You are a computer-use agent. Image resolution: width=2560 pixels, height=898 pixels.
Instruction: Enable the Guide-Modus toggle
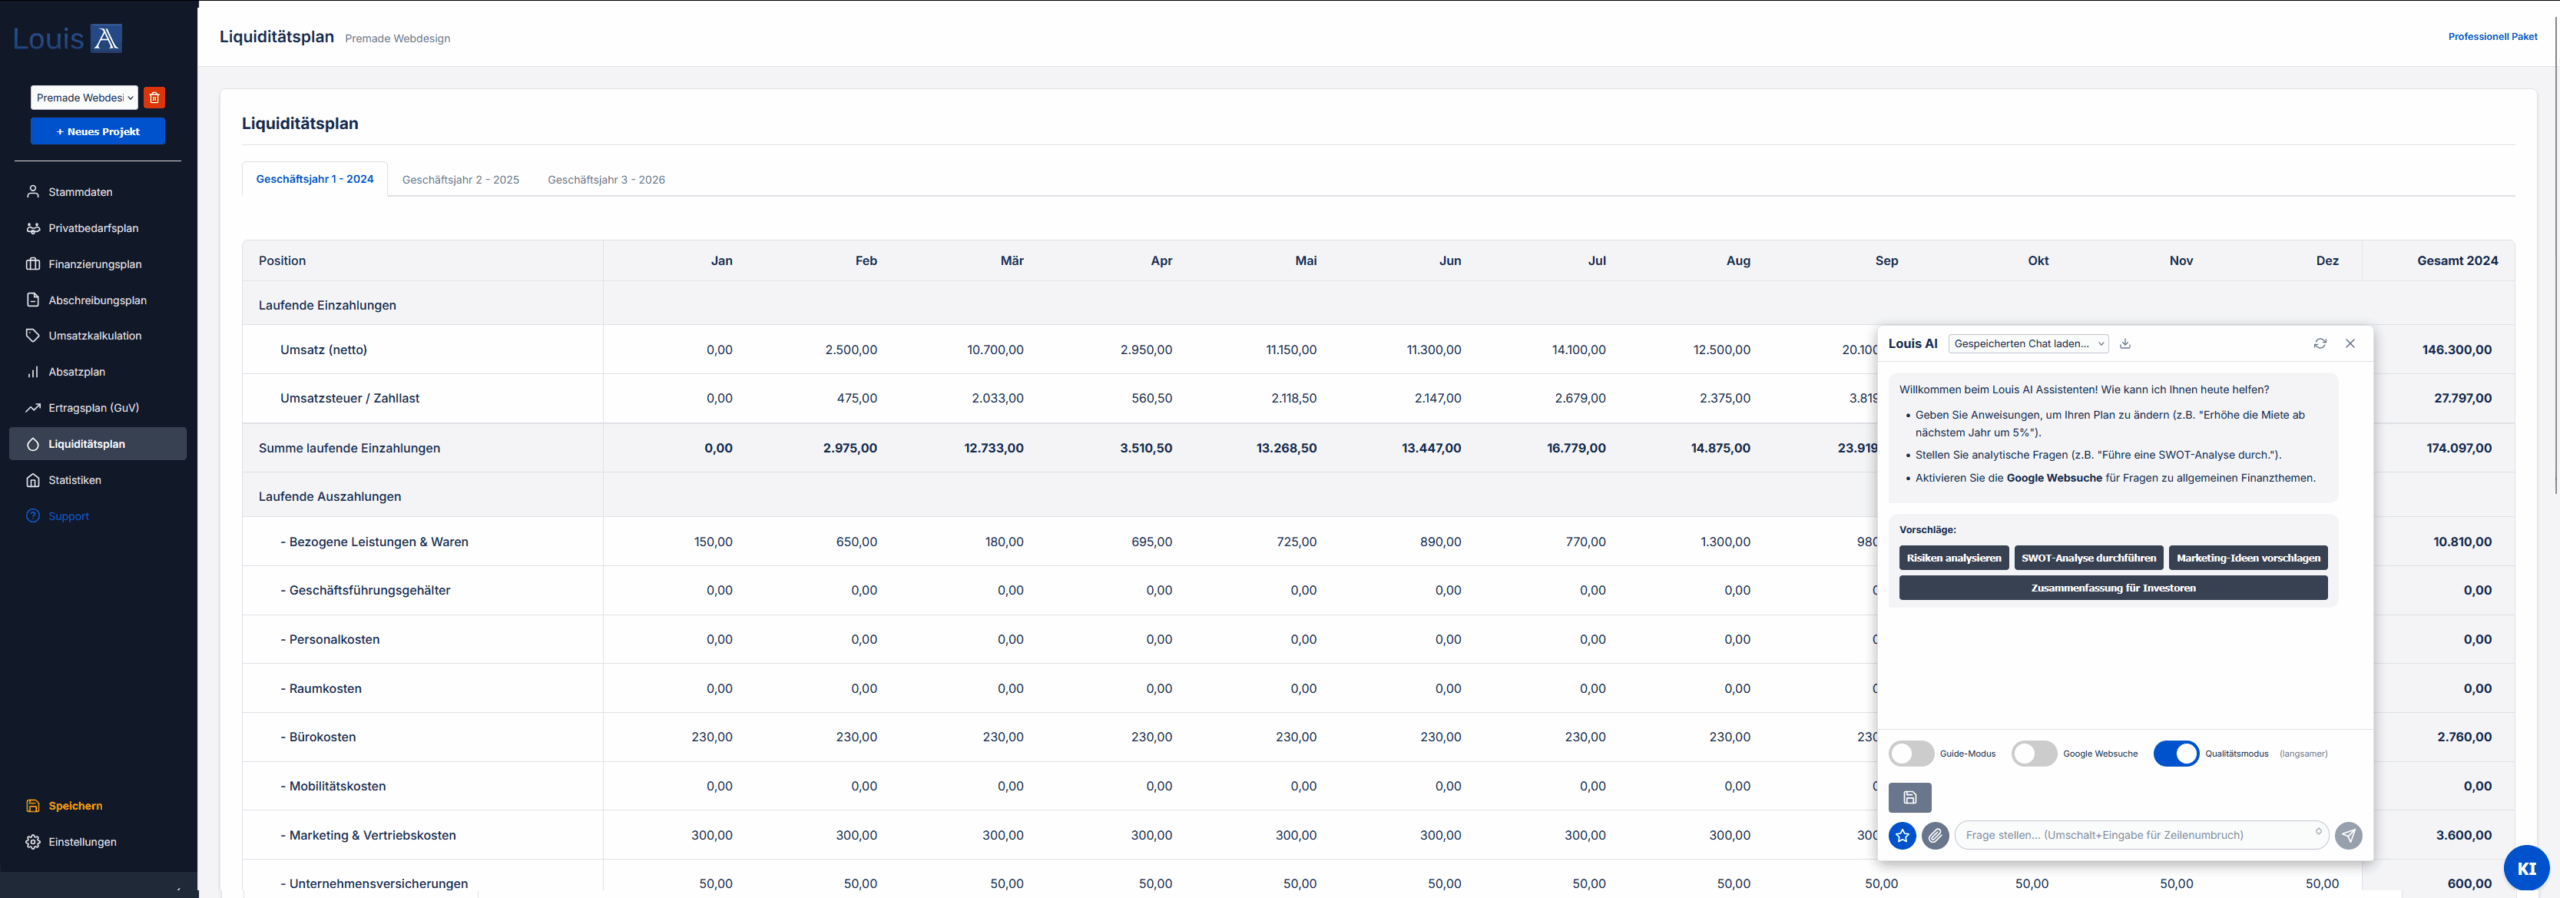click(1911, 754)
